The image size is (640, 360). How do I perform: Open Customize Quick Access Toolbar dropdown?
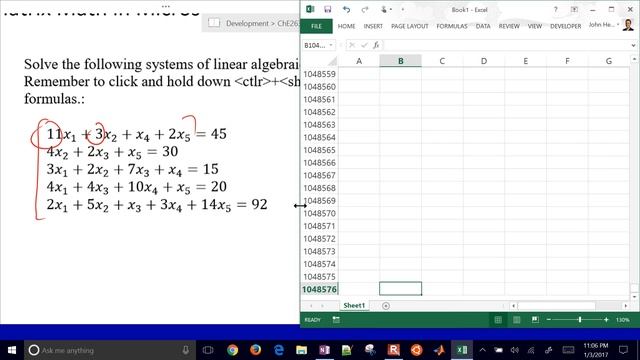coord(402,9)
